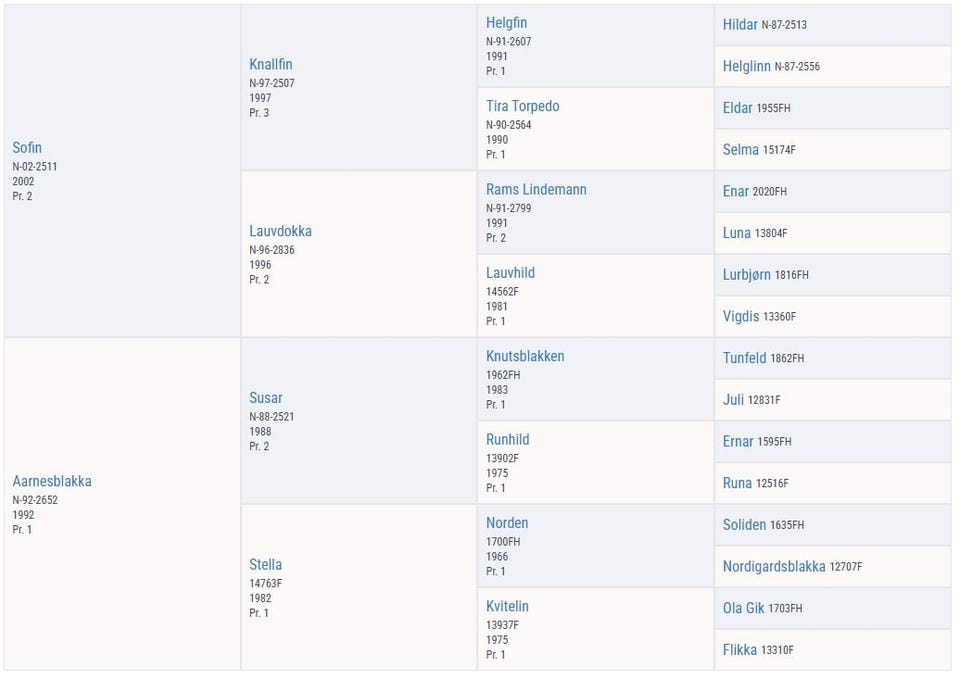This screenshot has height=679, width=960.
Task: Open the Sofin horse link
Action: coord(27,148)
